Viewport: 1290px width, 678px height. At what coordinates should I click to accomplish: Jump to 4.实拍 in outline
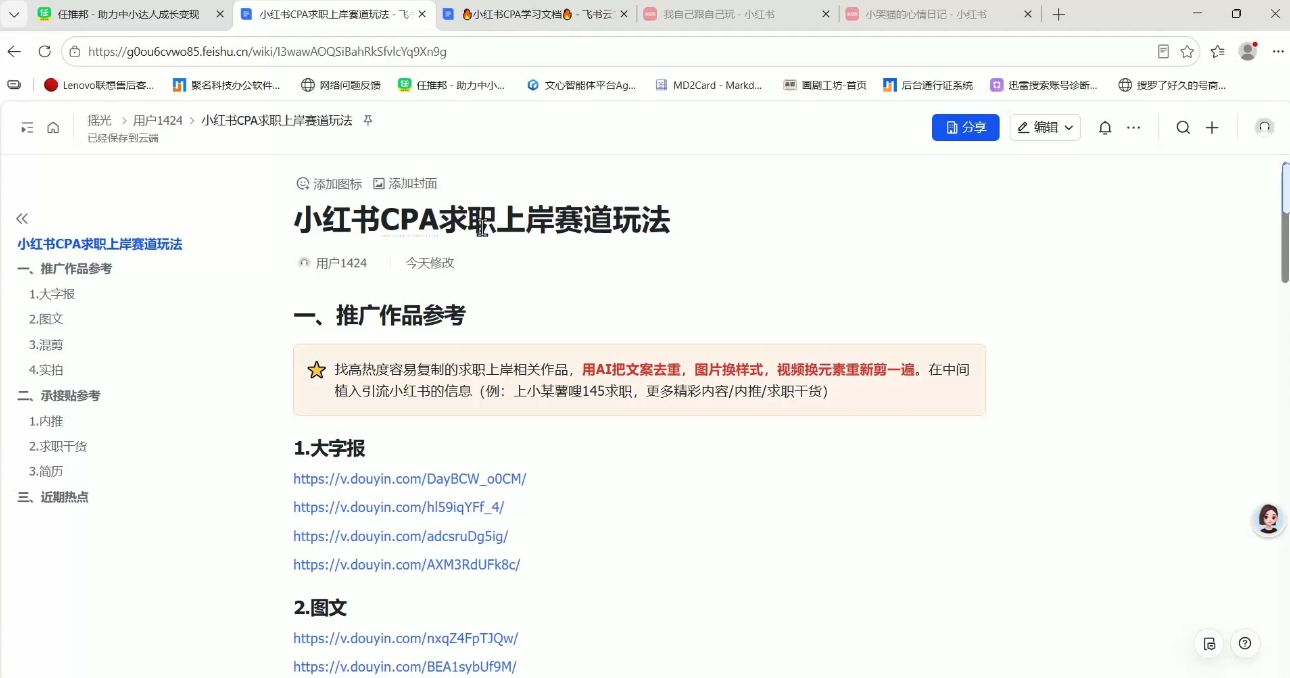tap(46, 370)
